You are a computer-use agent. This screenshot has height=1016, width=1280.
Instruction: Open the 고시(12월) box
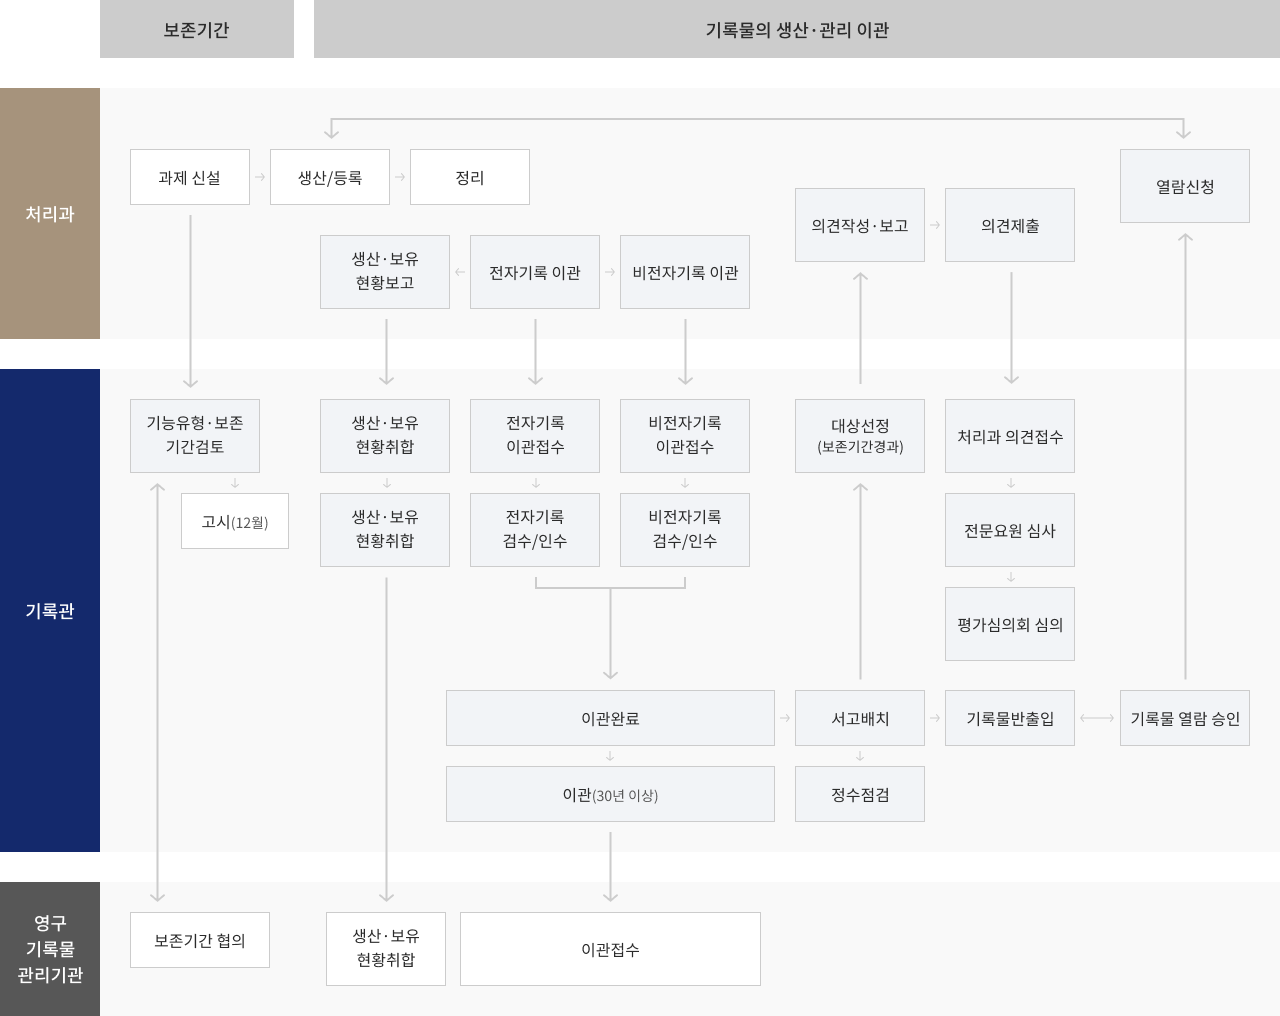coord(234,521)
